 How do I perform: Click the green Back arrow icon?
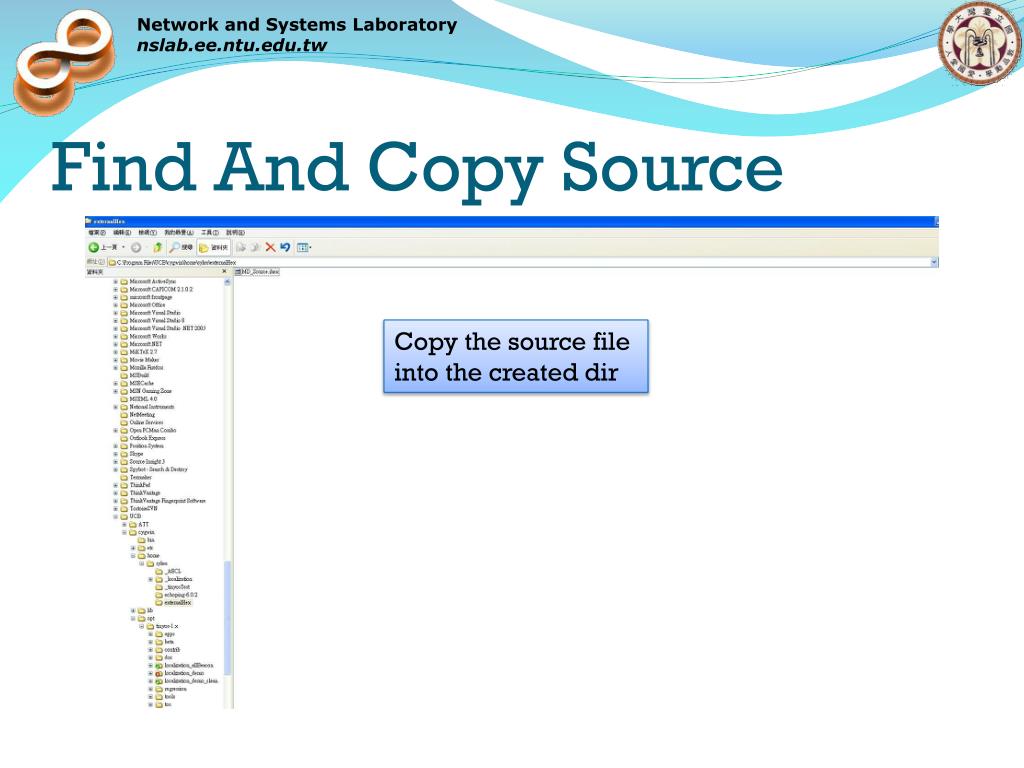click(93, 248)
